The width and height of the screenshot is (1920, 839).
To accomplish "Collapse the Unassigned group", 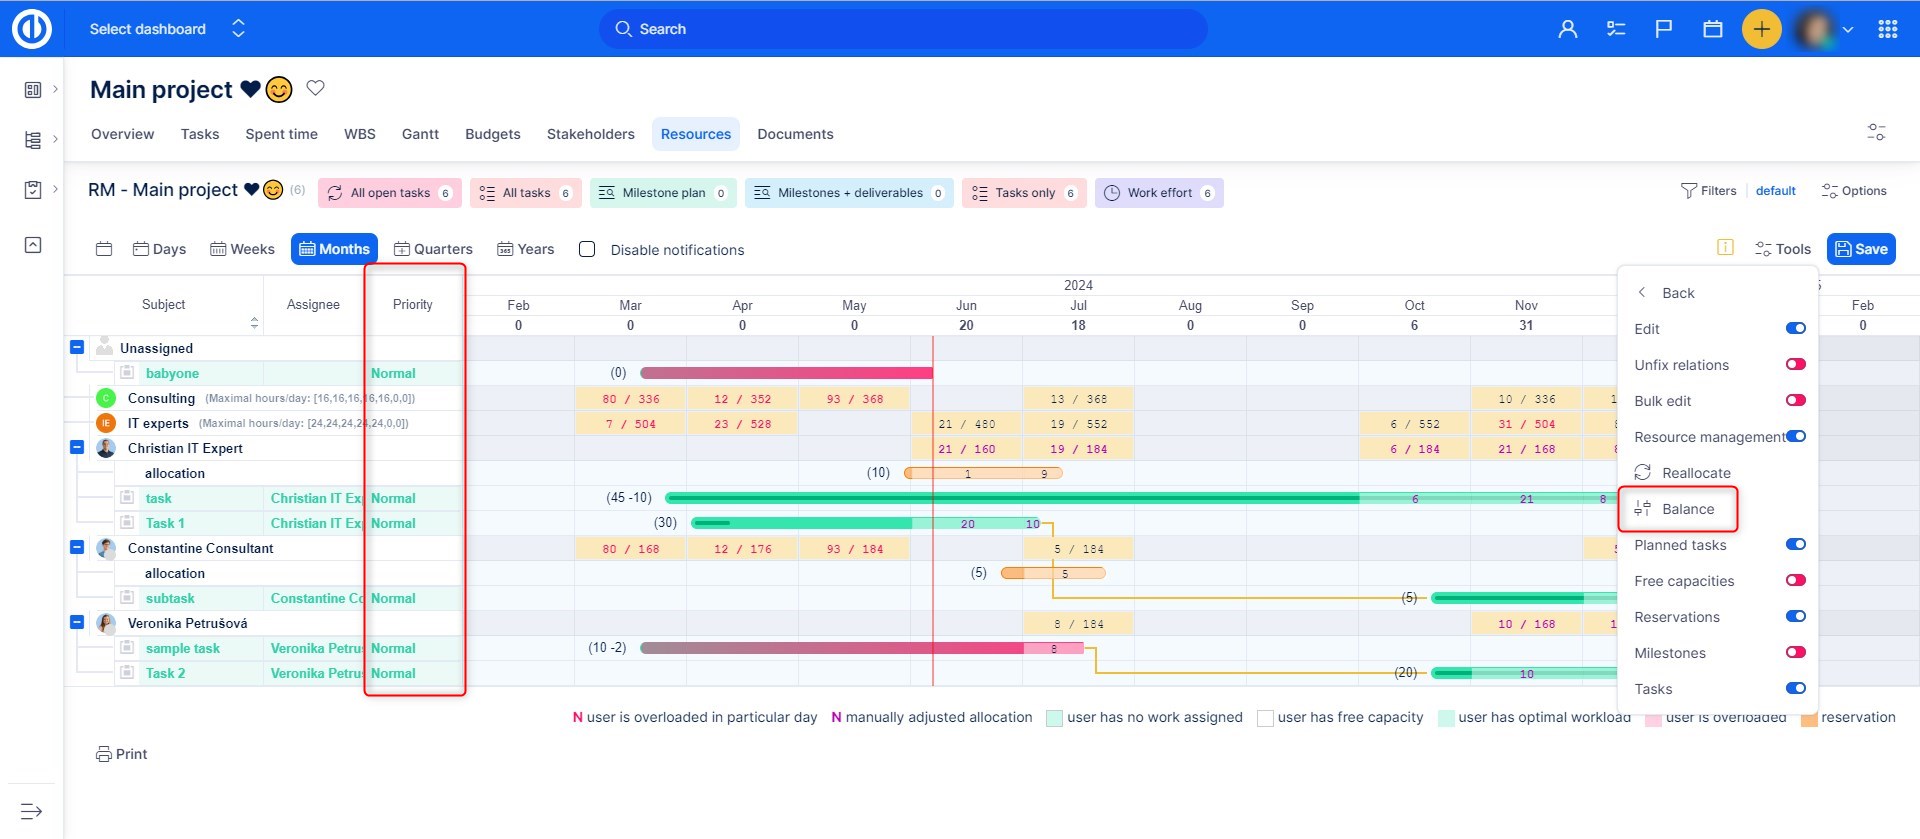I will click(x=77, y=347).
